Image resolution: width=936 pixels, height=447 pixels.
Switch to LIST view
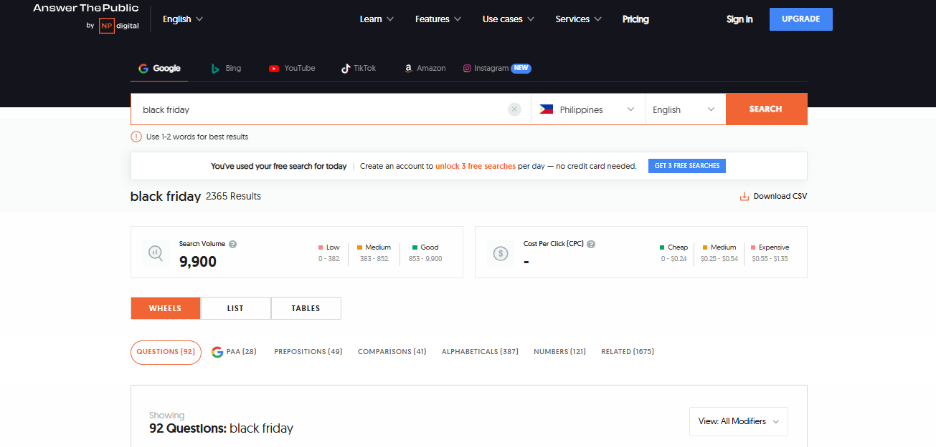pos(235,308)
